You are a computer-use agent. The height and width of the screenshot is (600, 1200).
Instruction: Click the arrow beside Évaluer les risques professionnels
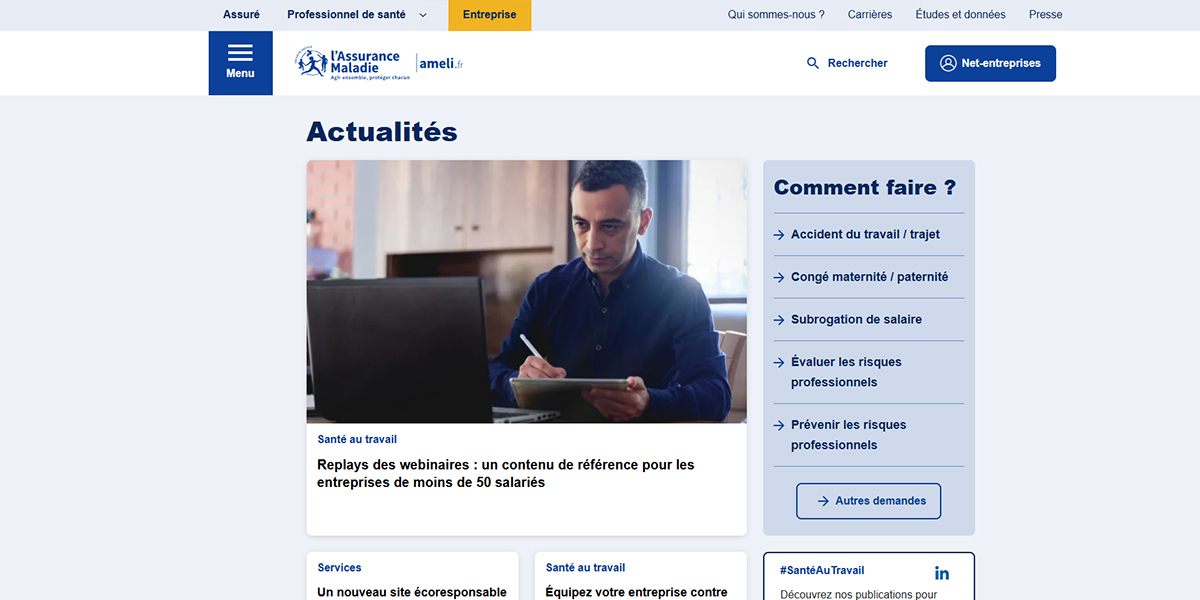point(777,362)
